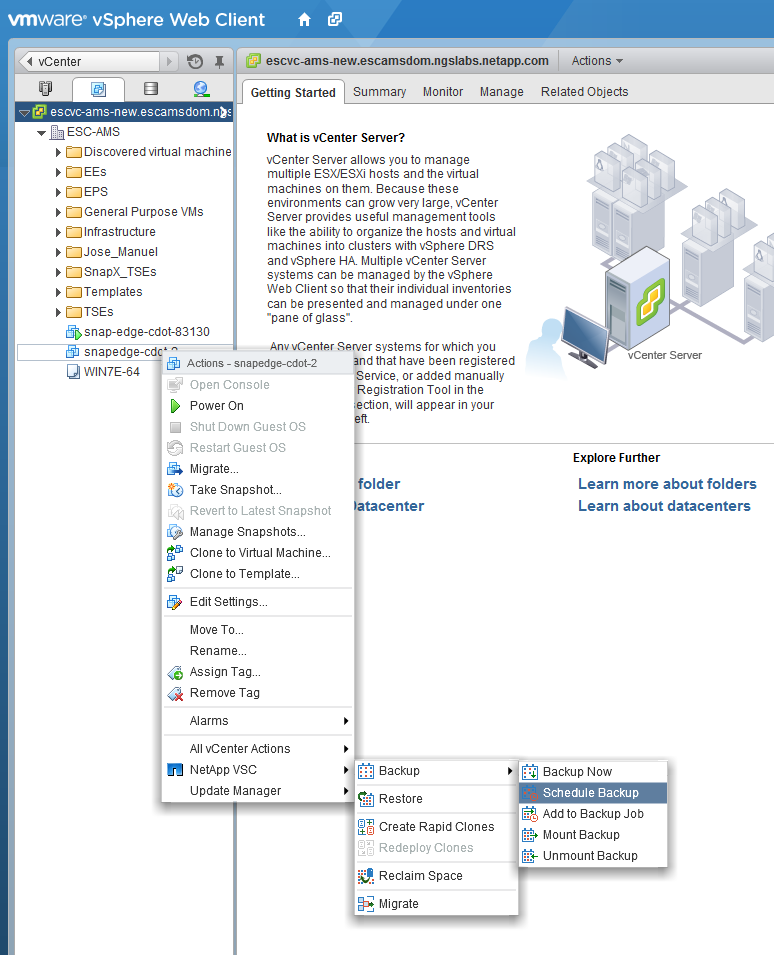Click the Power On green arrow icon
The width and height of the screenshot is (774, 955).
pos(175,406)
